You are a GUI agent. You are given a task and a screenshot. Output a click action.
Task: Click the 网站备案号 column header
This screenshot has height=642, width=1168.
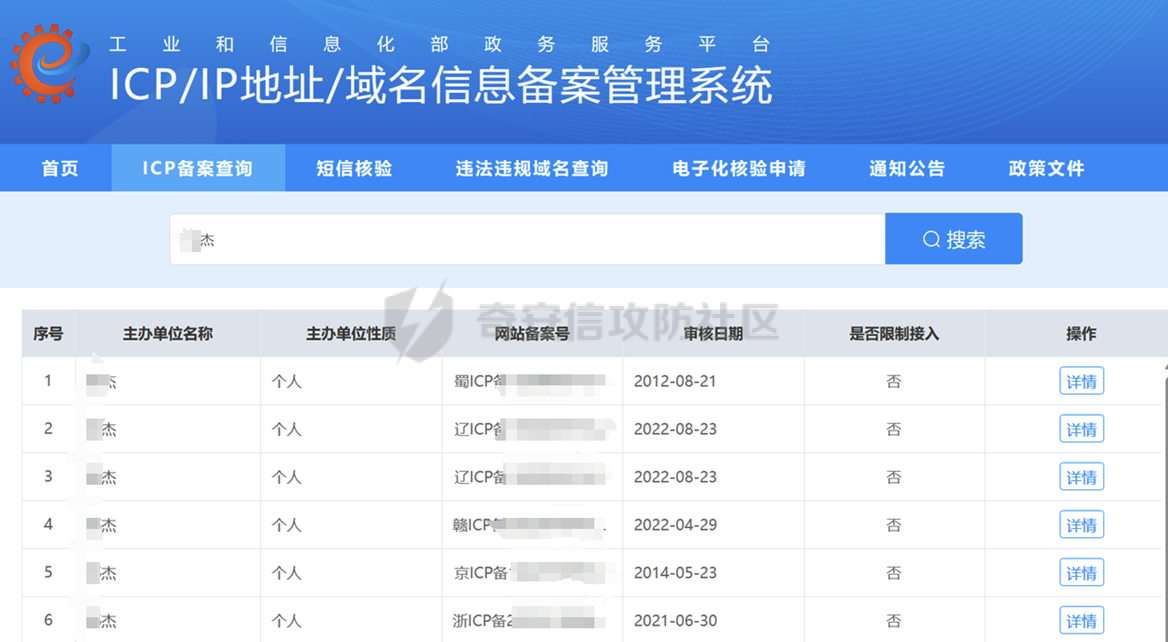pyautogui.click(x=532, y=334)
